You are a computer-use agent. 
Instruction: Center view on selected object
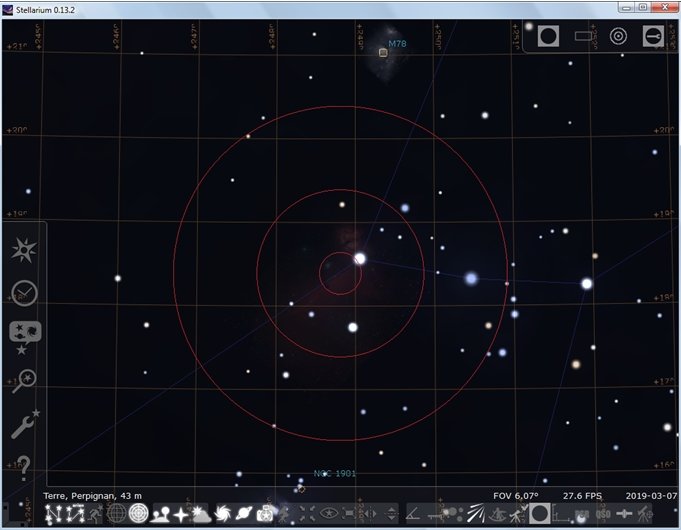307,514
